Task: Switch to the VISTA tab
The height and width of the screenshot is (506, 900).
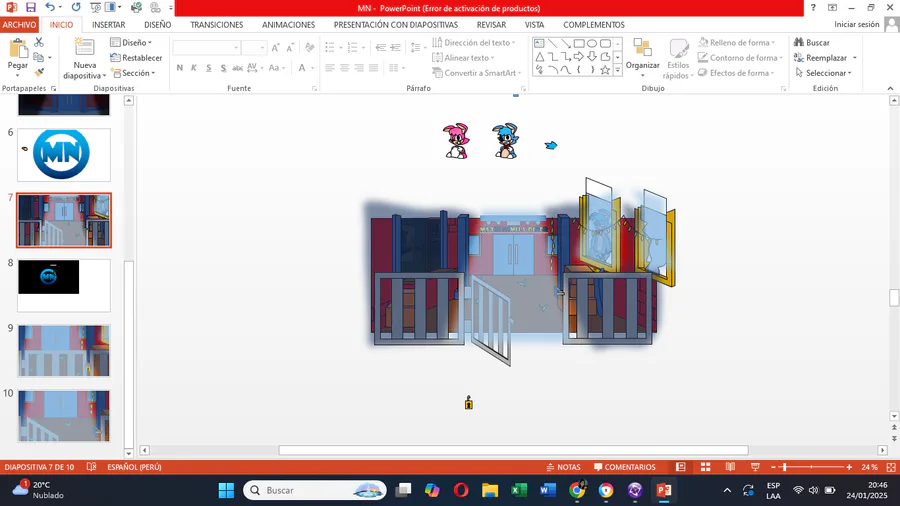Action: [x=534, y=25]
